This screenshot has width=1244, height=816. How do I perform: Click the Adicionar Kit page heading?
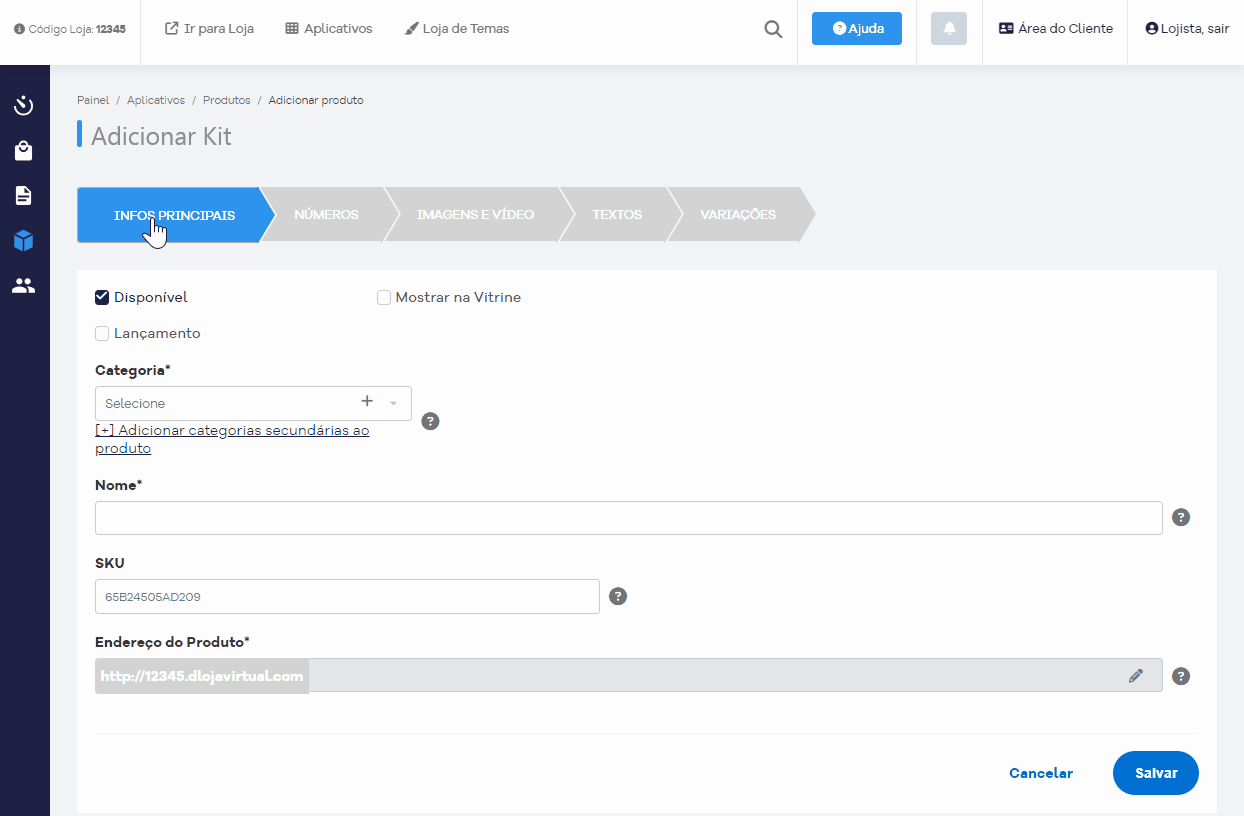[x=161, y=136]
